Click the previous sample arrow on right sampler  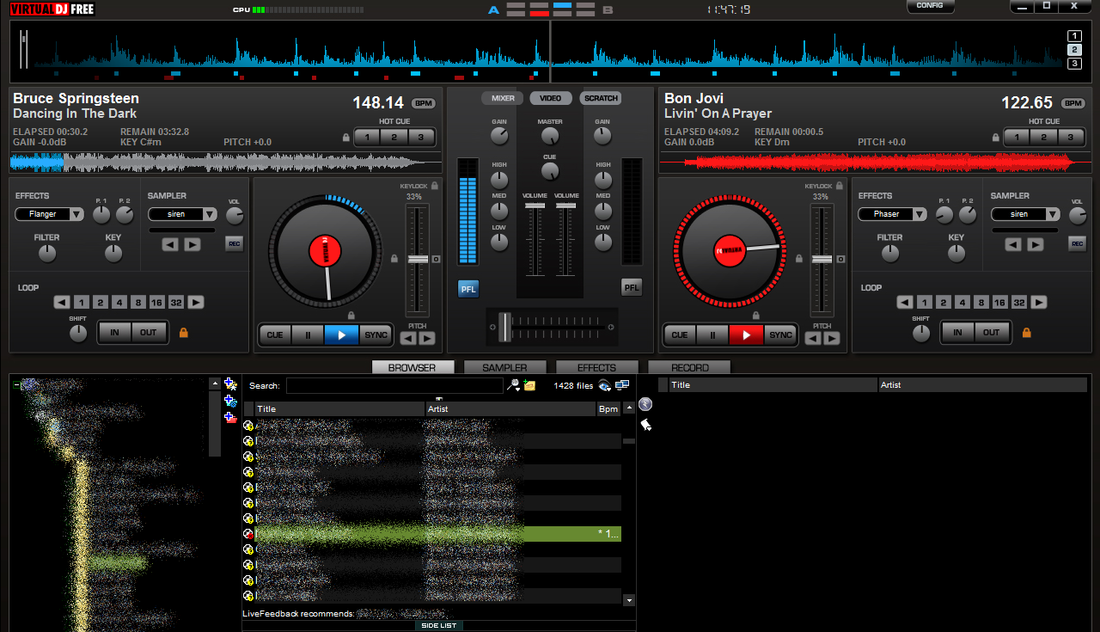pyautogui.click(x=1013, y=244)
